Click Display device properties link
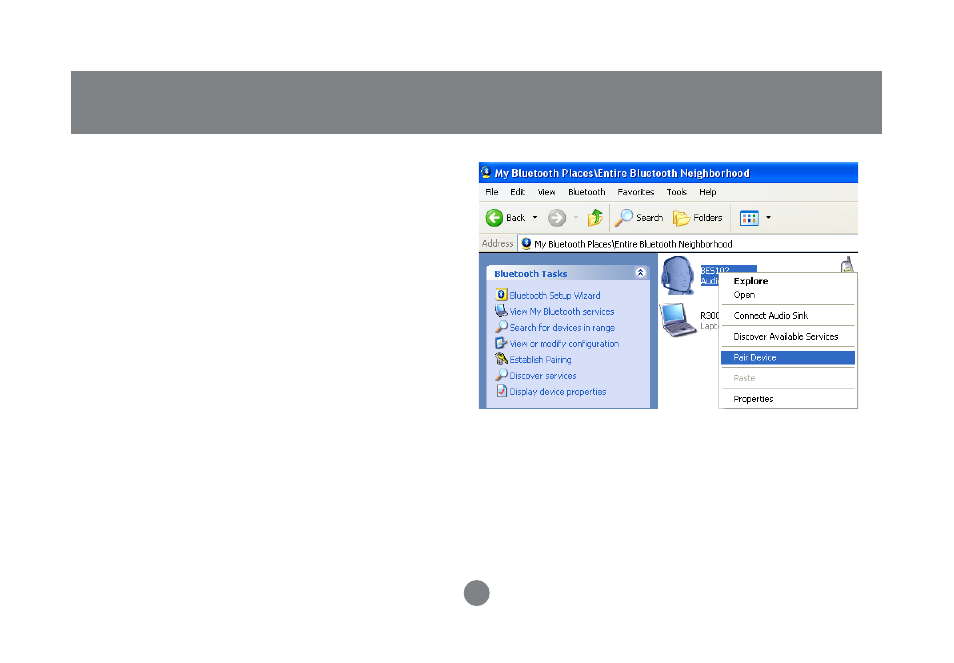The image size is (954, 663). click(558, 392)
